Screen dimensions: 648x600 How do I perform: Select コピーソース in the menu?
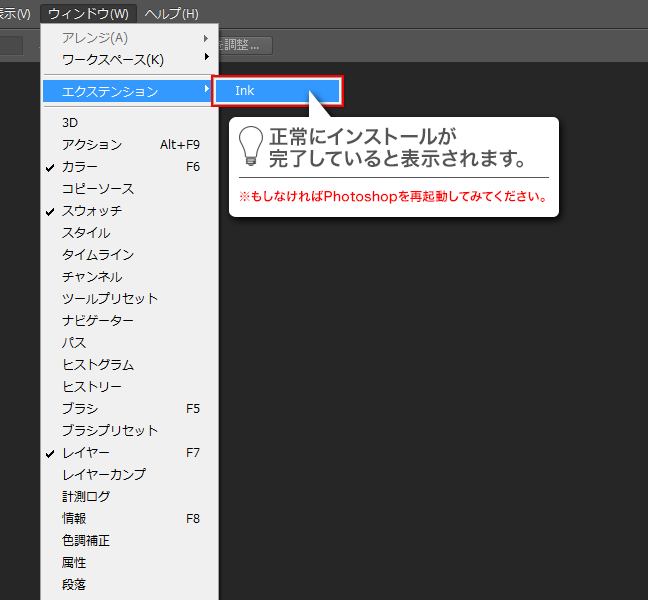click(x=98, y=189)
